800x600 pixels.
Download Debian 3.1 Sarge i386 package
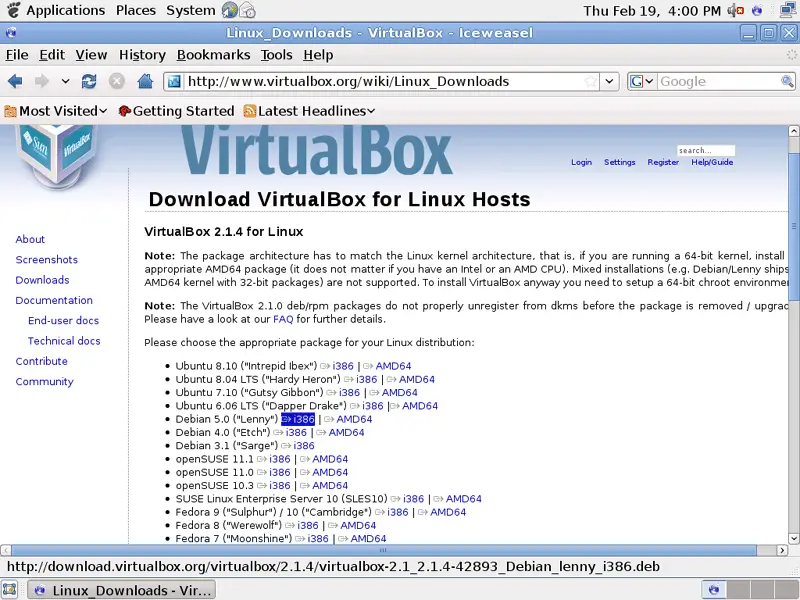(x=304, y=446)
